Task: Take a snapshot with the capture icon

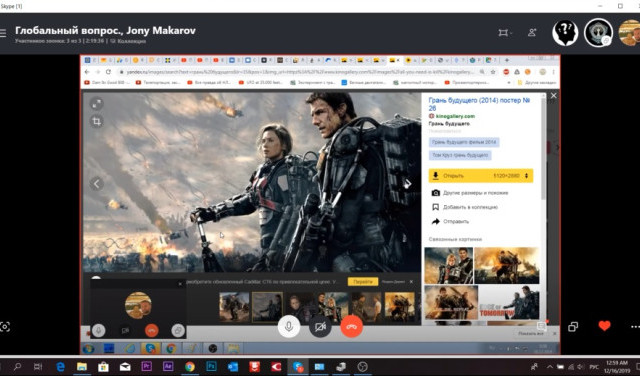Action: pyautogui.click(x=4, y=327)
